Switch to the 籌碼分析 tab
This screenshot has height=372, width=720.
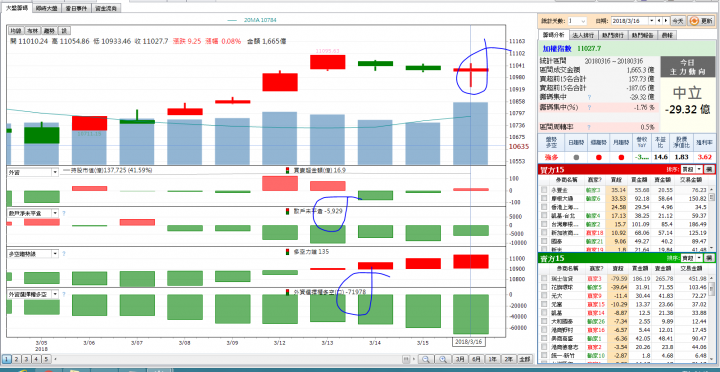553,34
